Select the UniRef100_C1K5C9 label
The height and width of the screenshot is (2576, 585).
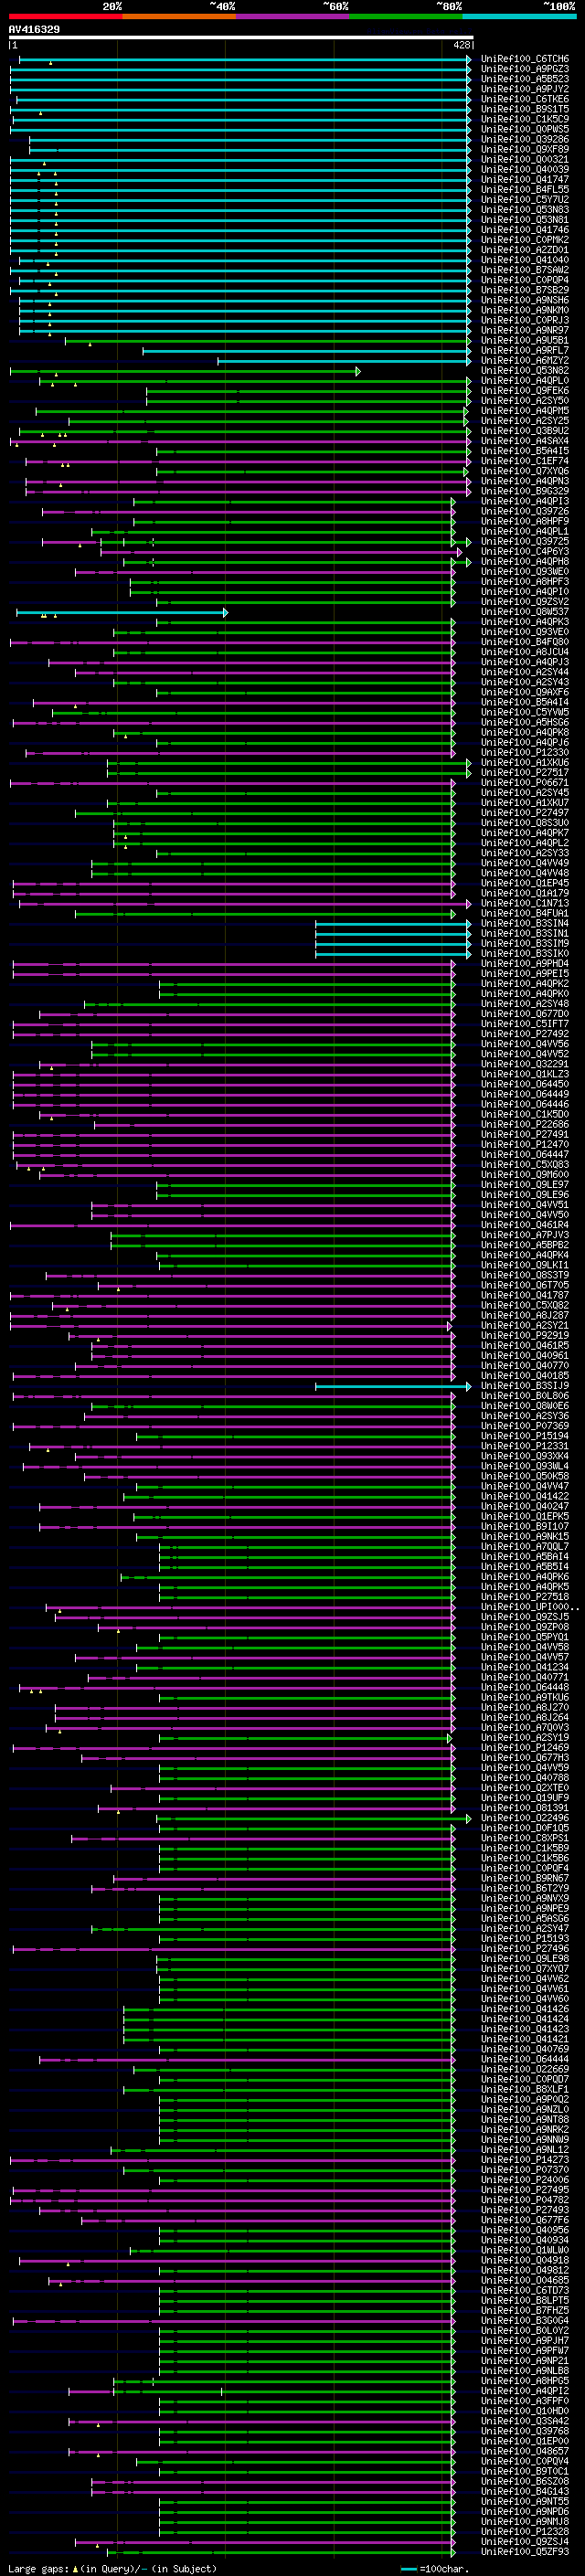(x=525, y=119)
